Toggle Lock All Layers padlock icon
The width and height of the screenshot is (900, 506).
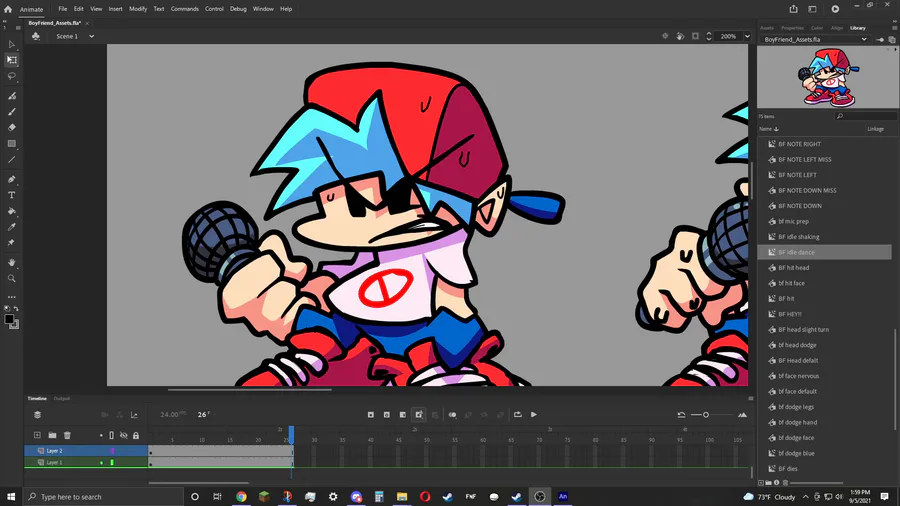pos(136,435)
